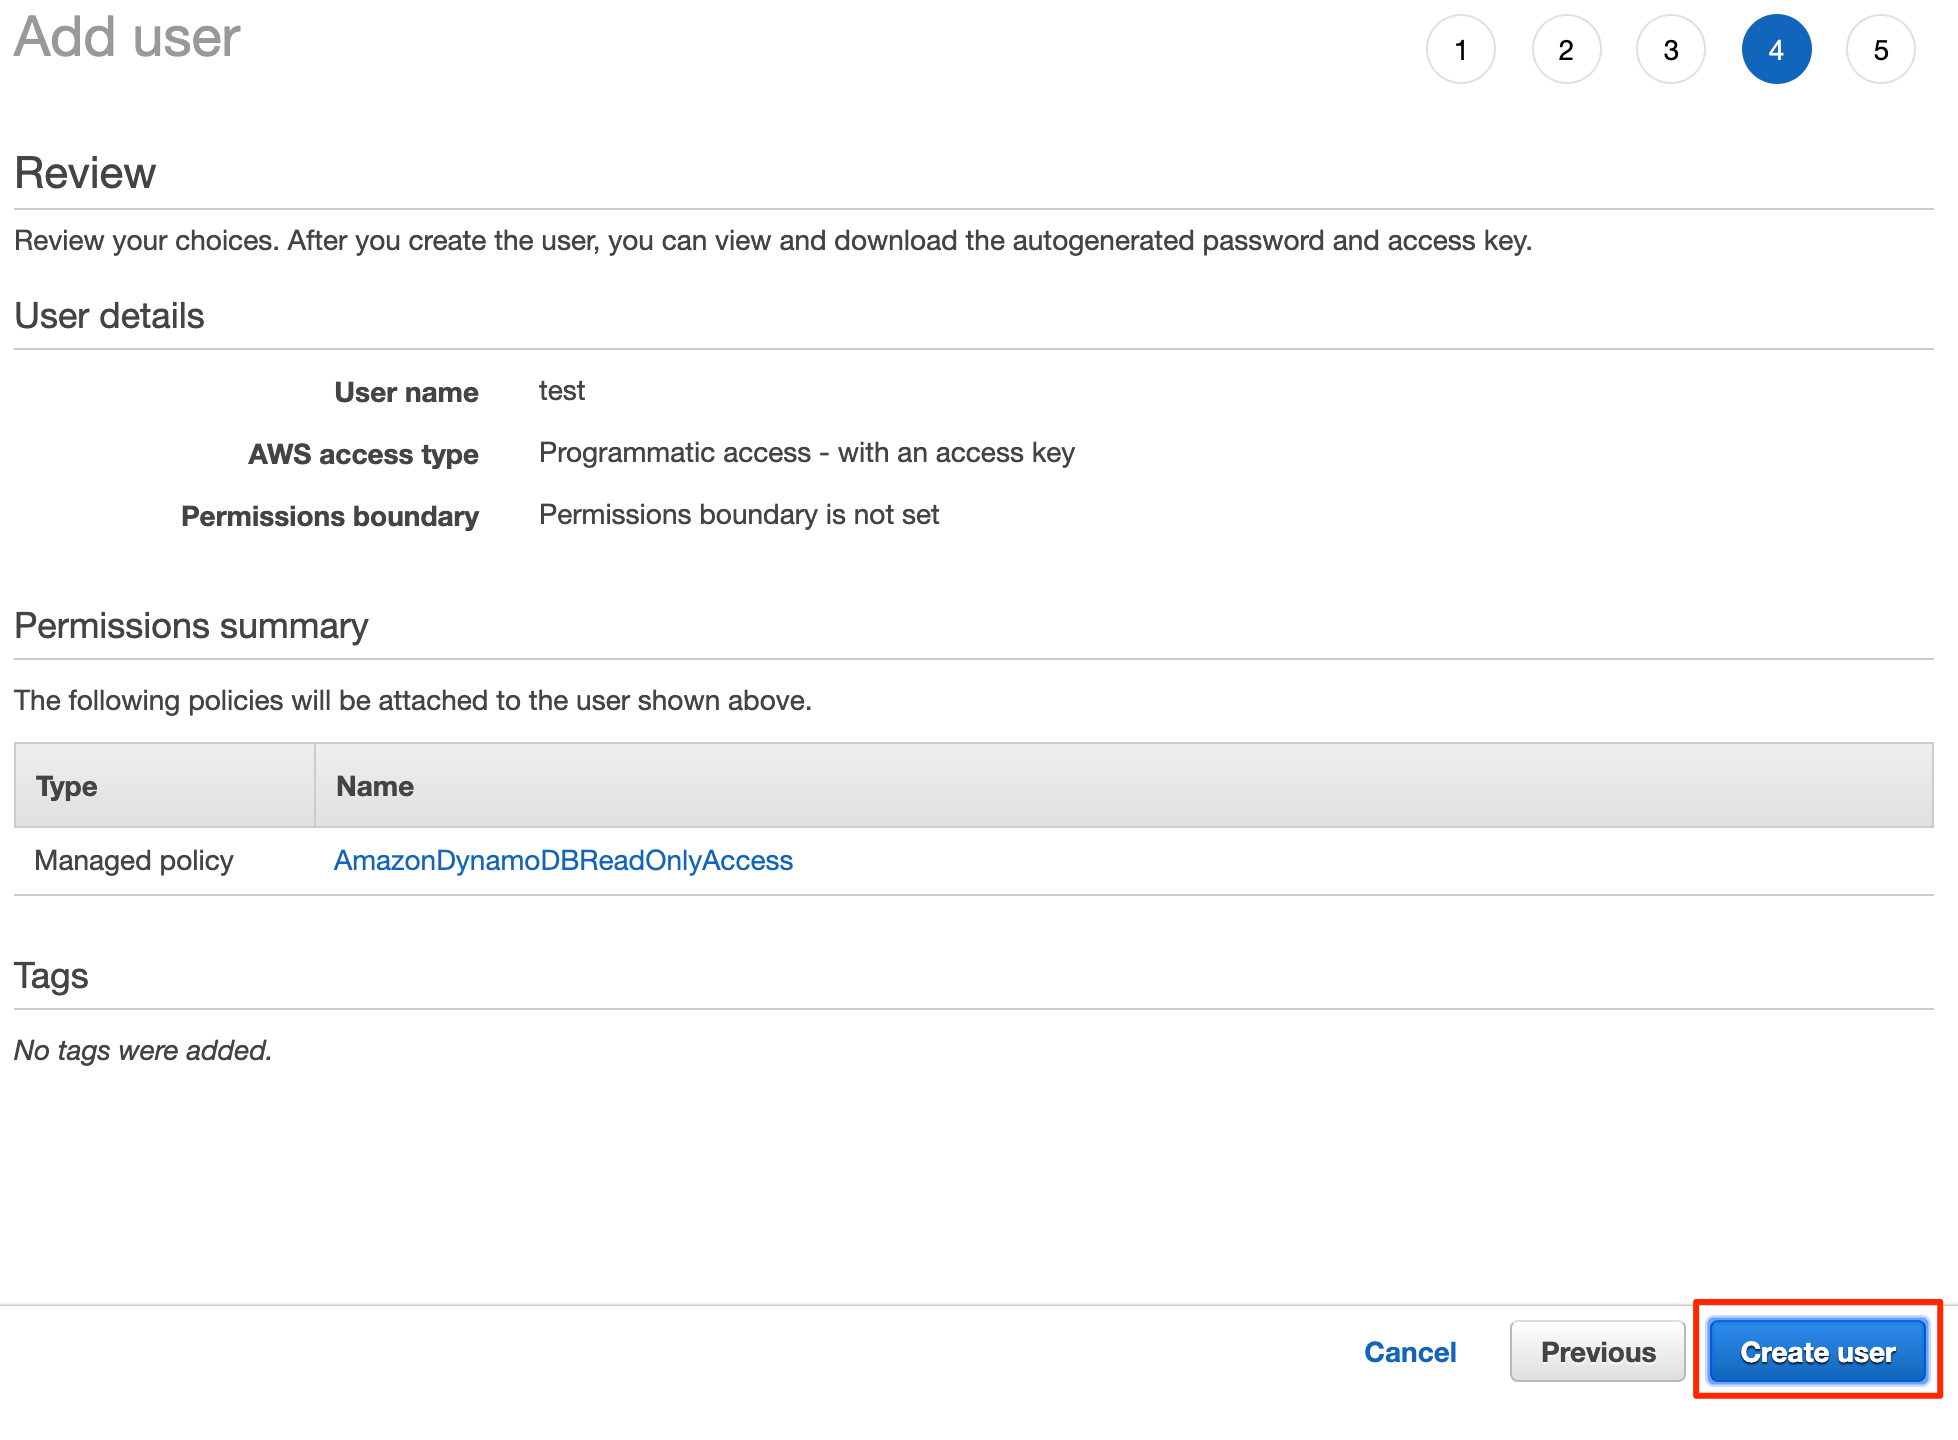Viewport: 1958px width, 1440px height.
Task: Go back with the Previous button
Action: (x=1598, y=1352)
